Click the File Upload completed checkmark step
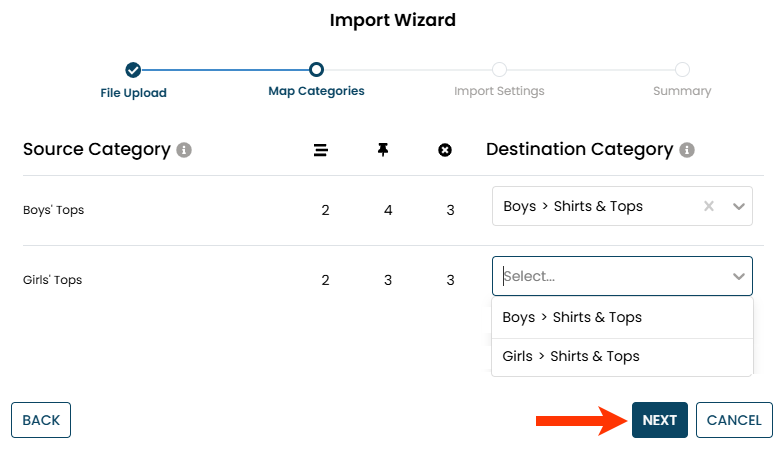 (x=133, y=70)
